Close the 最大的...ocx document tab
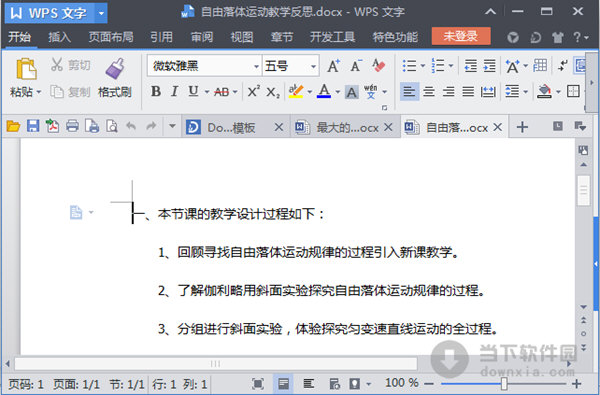This screenshot has height=395, width=600. (x=388, y=127)
